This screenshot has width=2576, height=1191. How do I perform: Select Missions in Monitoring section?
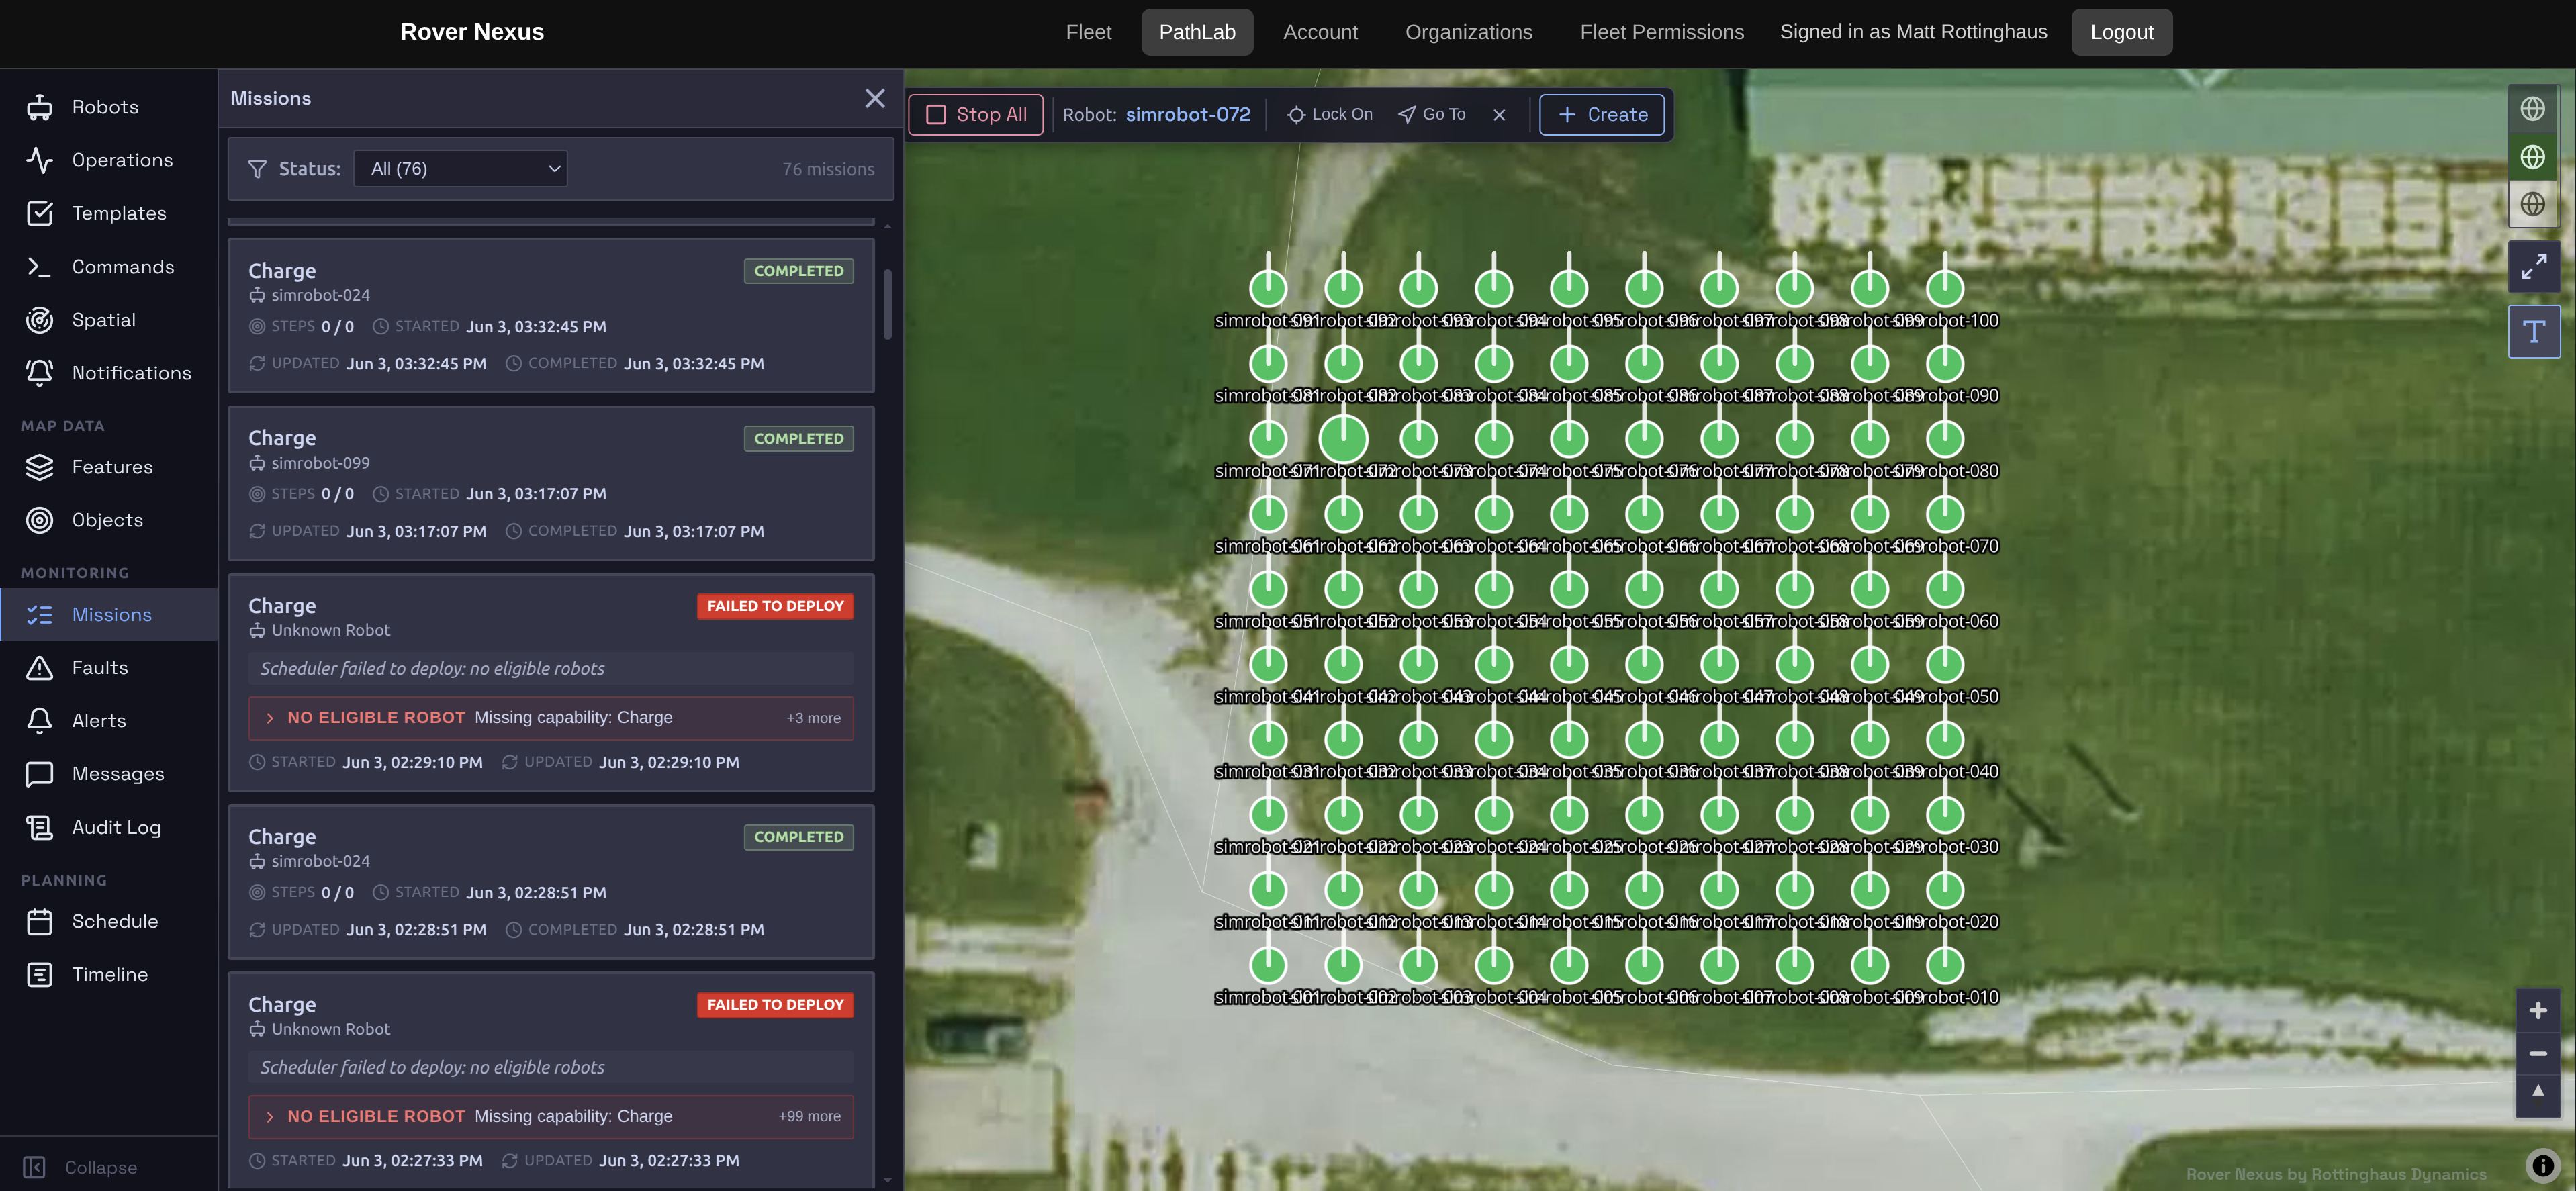click(x=108, y=615)
